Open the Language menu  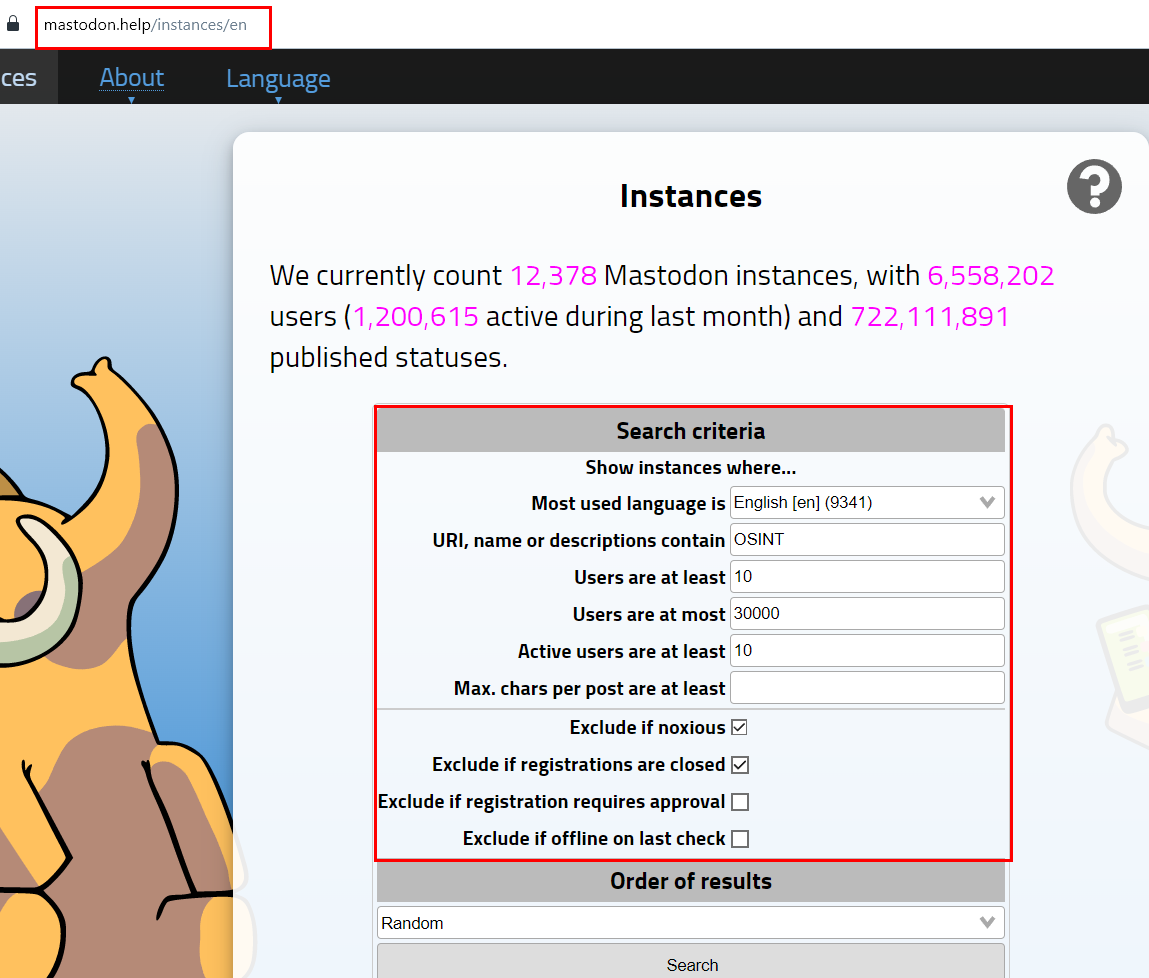coord(278,78)
